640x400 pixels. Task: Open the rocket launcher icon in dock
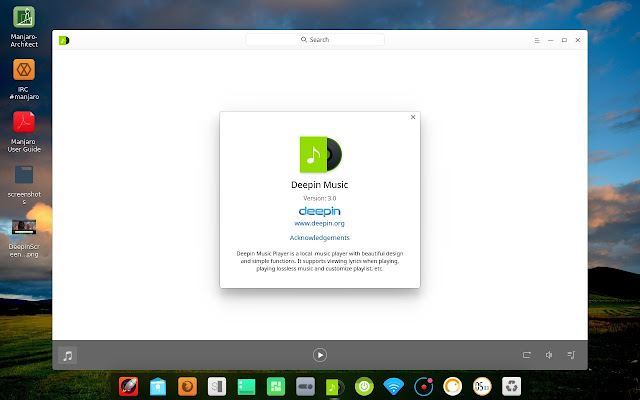pos(129,386)
